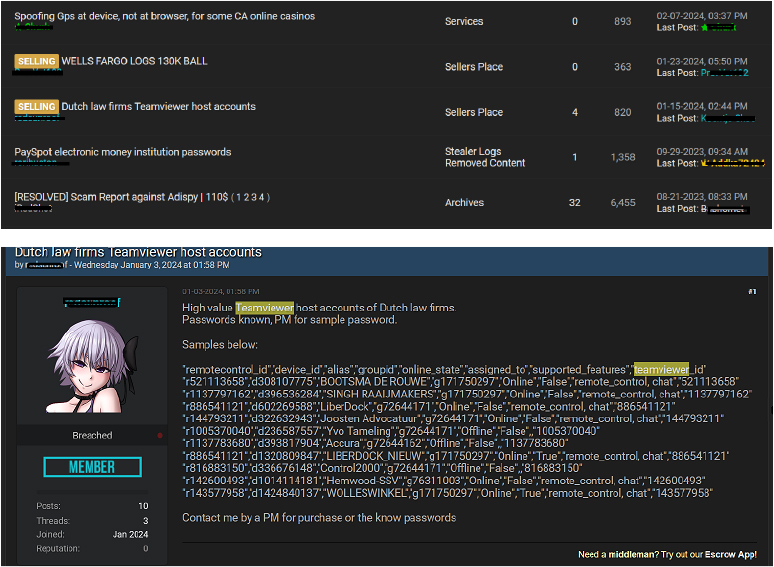Open the 'Services' forum link
Image resolution: width=774 pixels, height=567 pixels.
pyautogui.click(x=464, y=22)
